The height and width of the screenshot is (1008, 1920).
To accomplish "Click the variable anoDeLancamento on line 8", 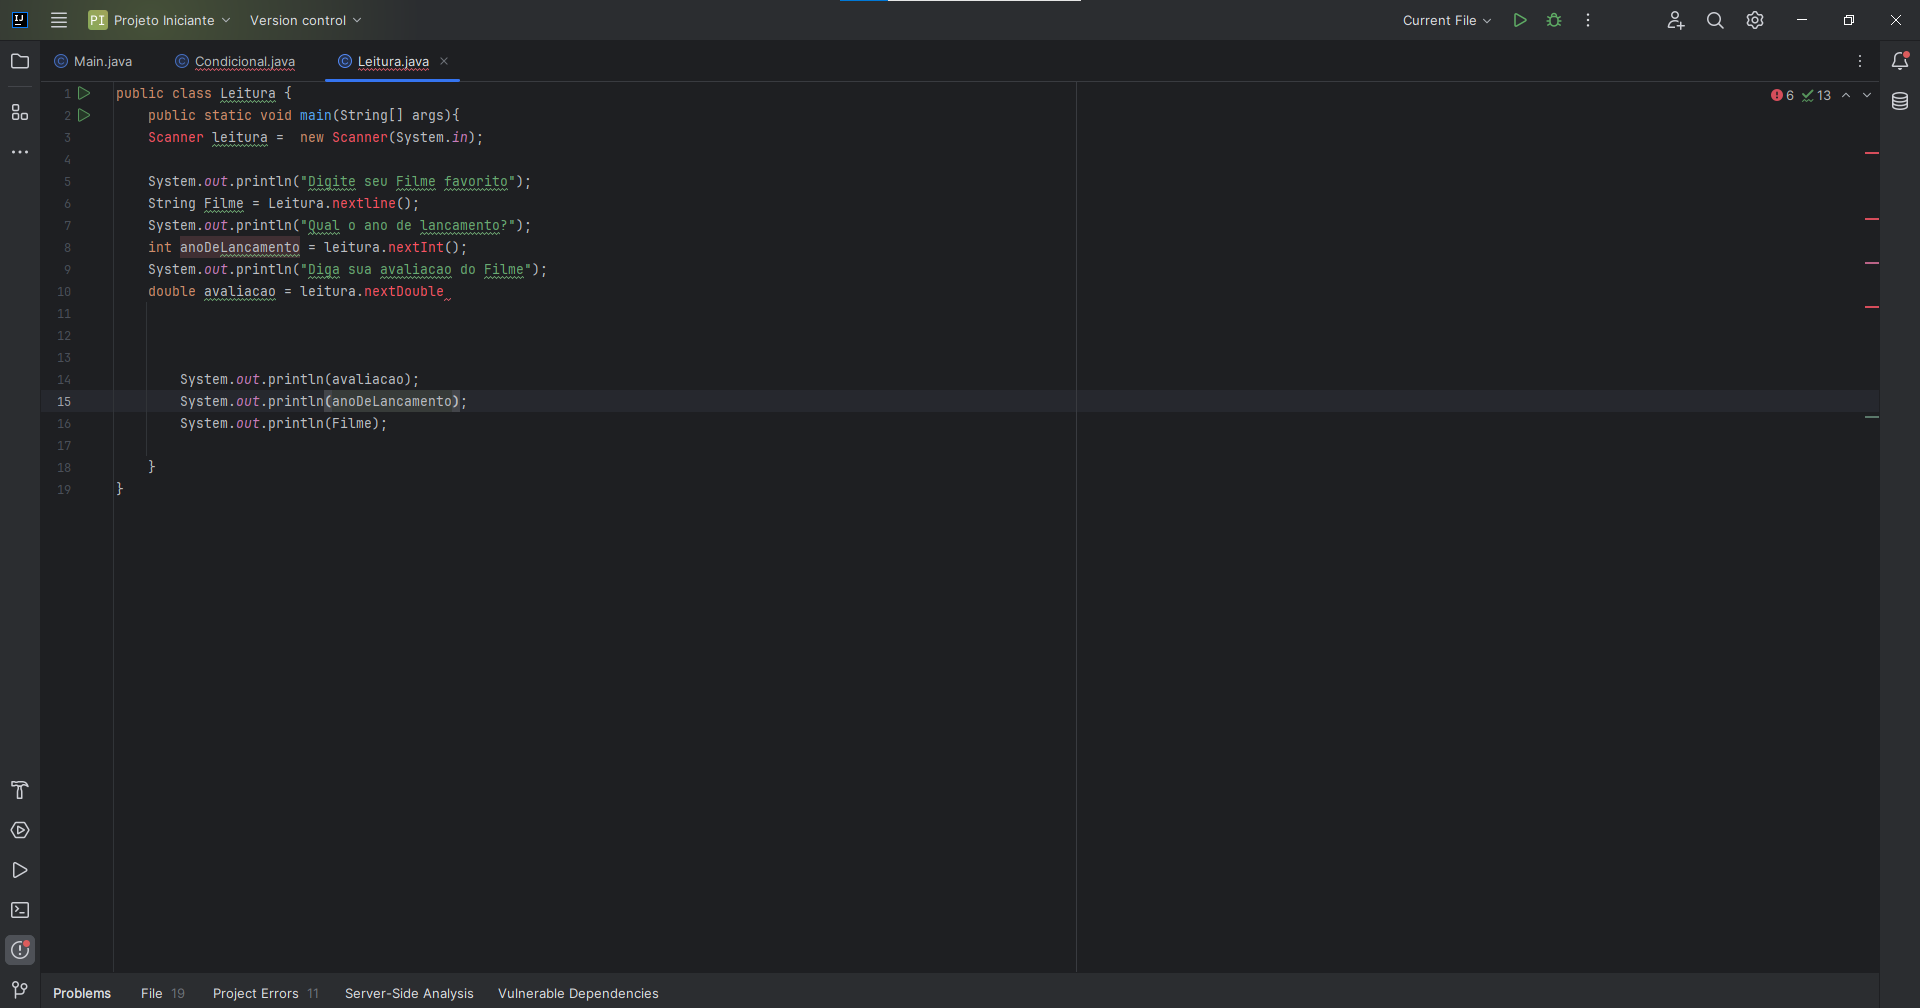I will pos(240,247).
